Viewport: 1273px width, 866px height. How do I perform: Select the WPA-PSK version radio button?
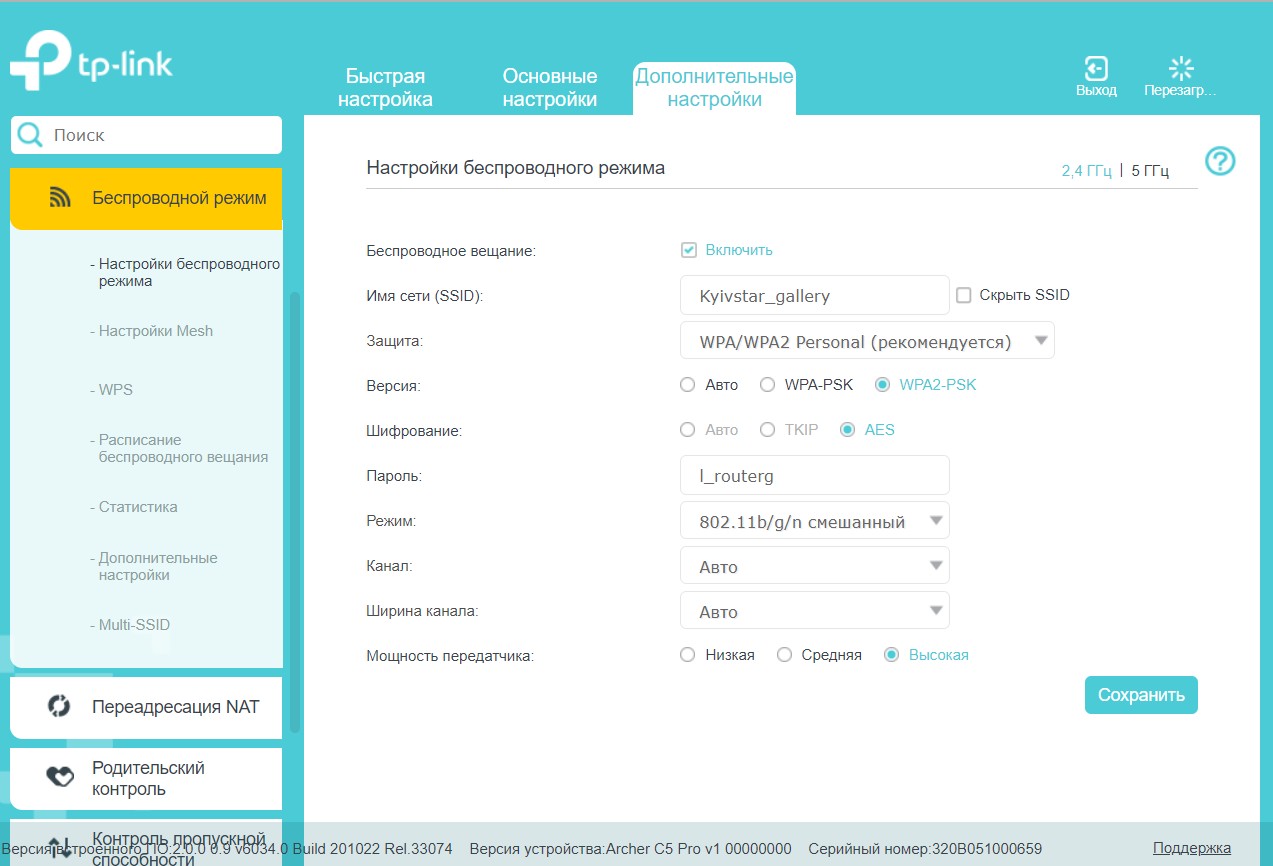(768, 385)
